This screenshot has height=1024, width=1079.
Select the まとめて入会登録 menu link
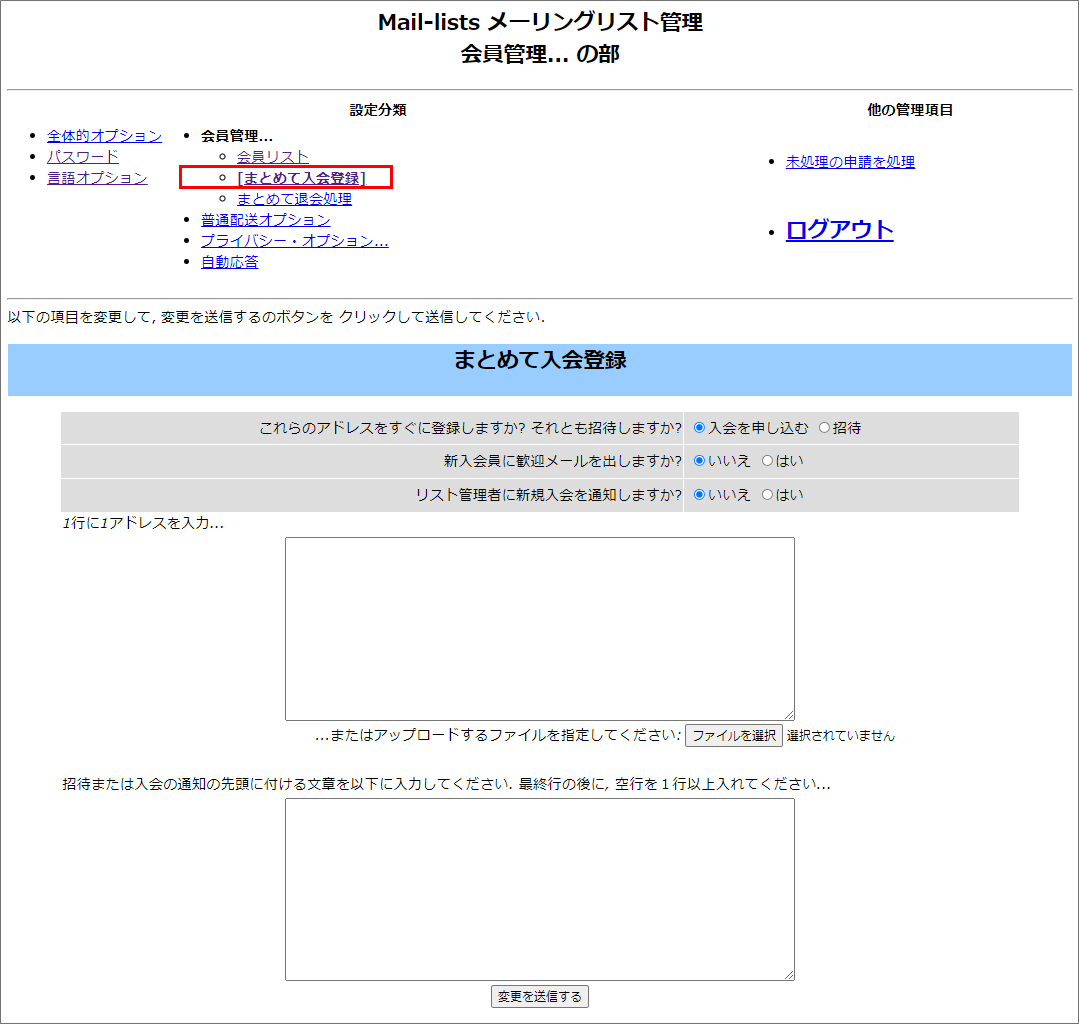301,178
